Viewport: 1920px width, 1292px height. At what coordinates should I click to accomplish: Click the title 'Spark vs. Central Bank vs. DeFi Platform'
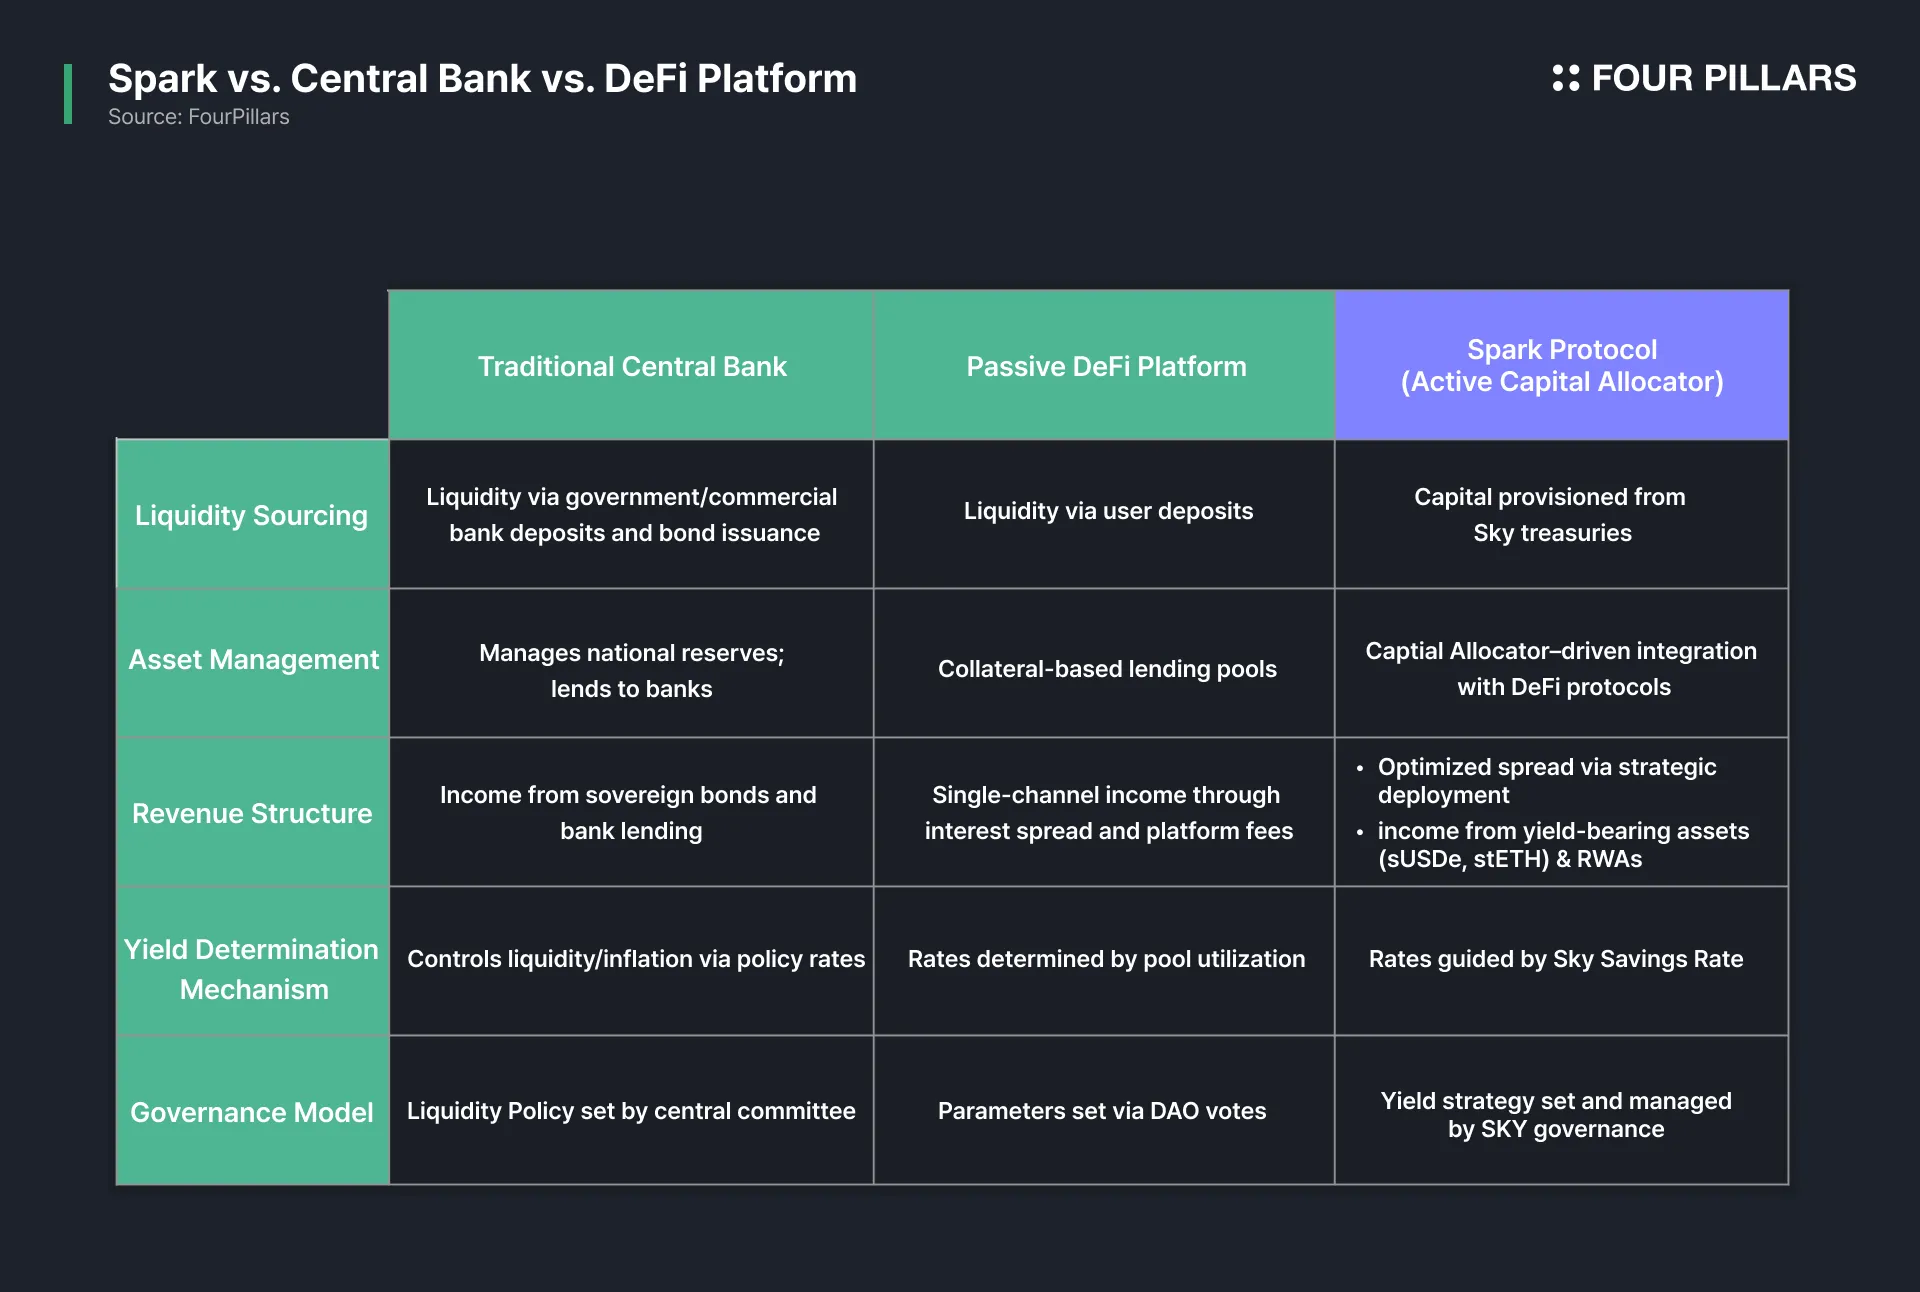pyautogui.click(x=482, y=79)
